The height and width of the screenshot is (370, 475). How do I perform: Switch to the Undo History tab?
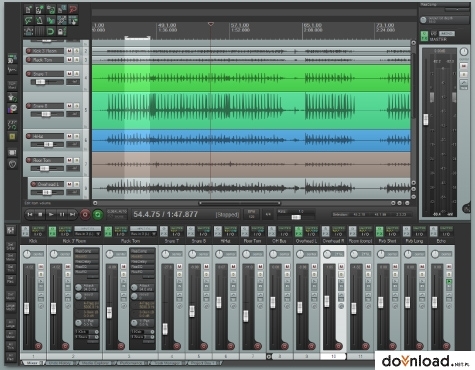(60, 363)
